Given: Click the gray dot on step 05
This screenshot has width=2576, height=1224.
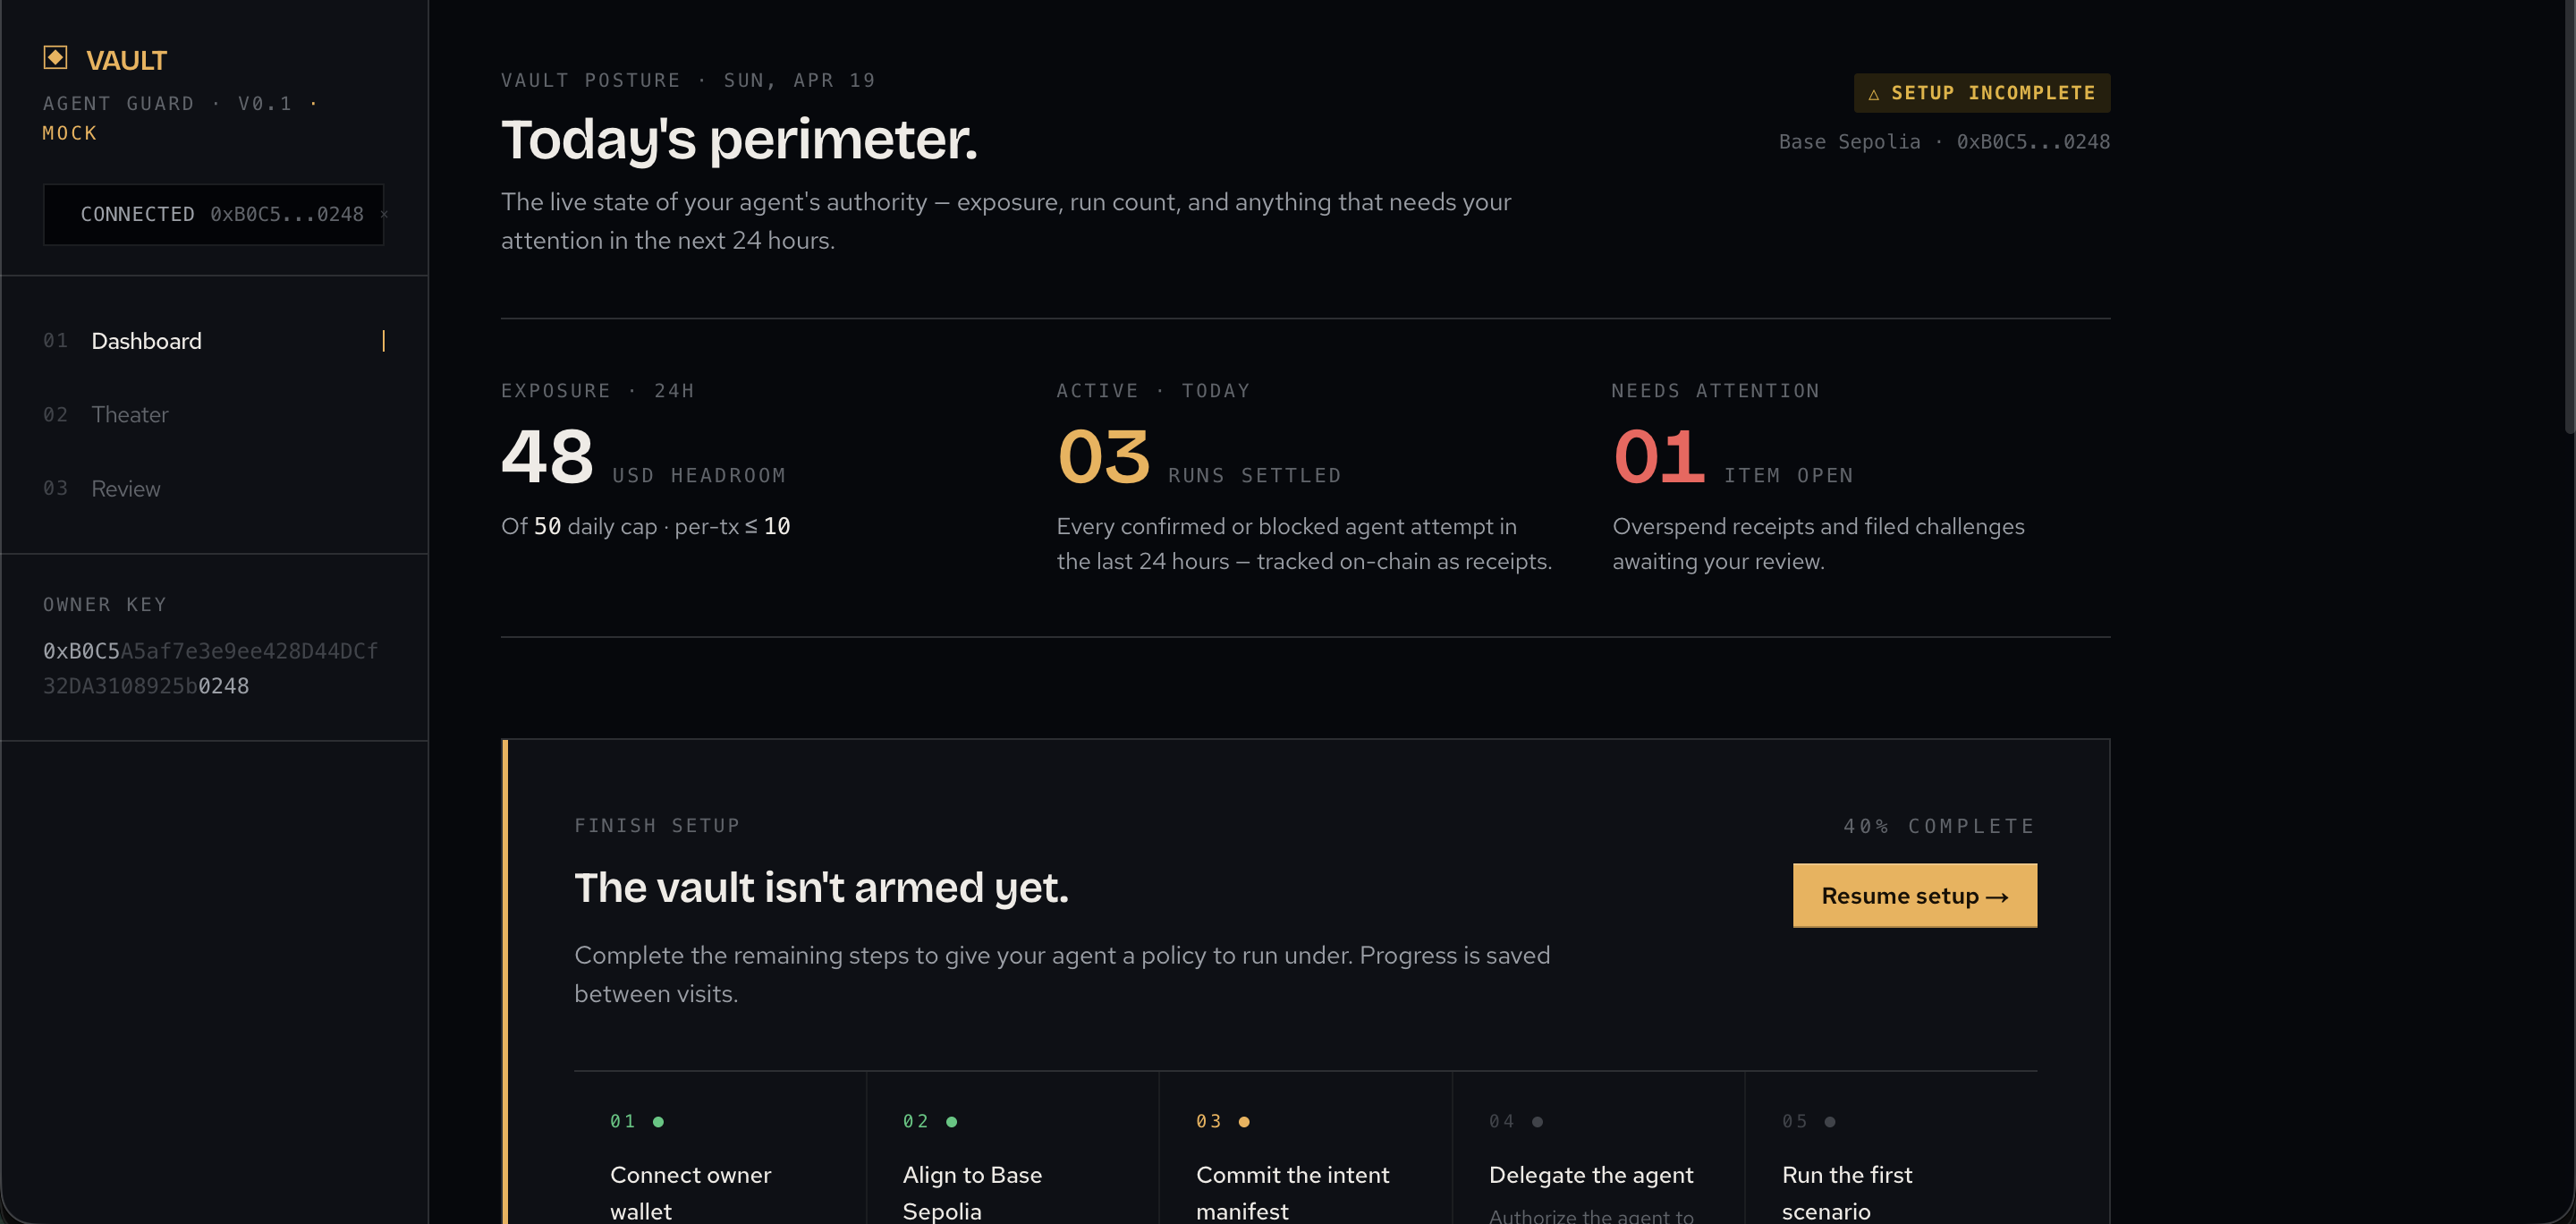Looking at the screenshot, I should (x=1829, y=1122).
